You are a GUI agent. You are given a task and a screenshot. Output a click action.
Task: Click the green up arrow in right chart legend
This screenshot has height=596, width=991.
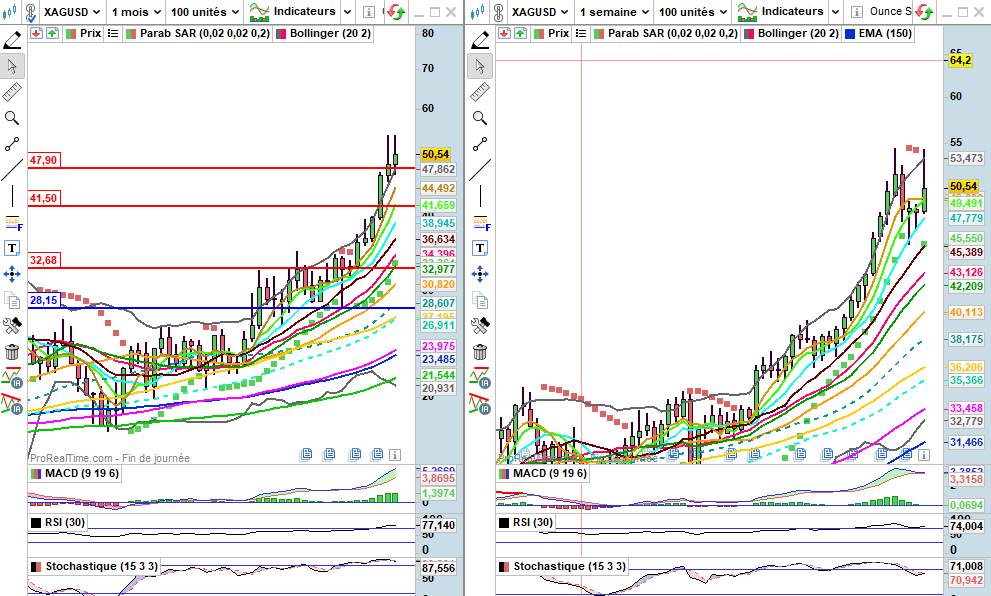[518, 33]
